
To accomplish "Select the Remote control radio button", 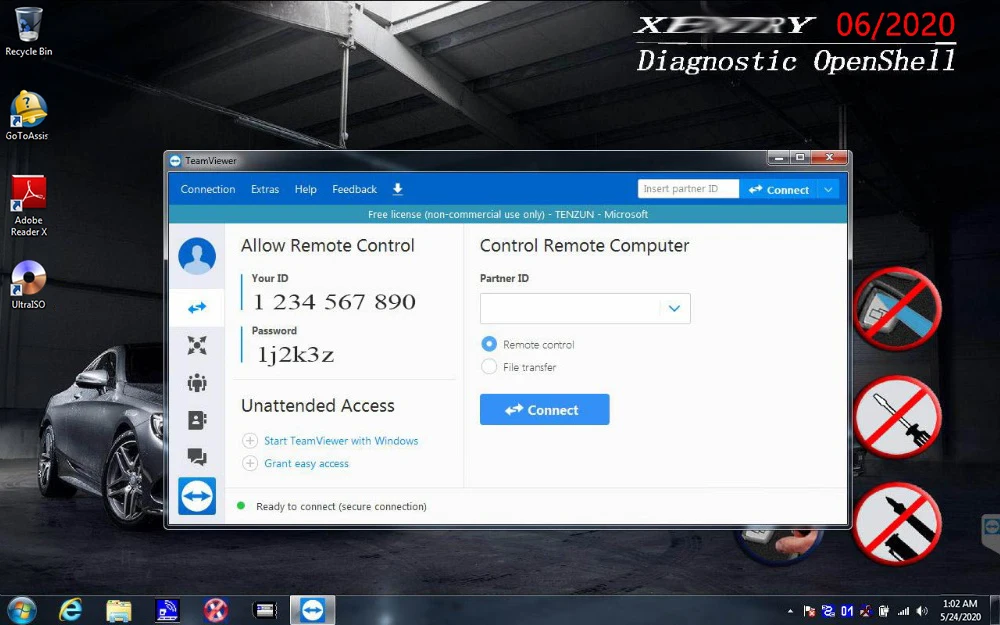I will (x=489, y=344).
